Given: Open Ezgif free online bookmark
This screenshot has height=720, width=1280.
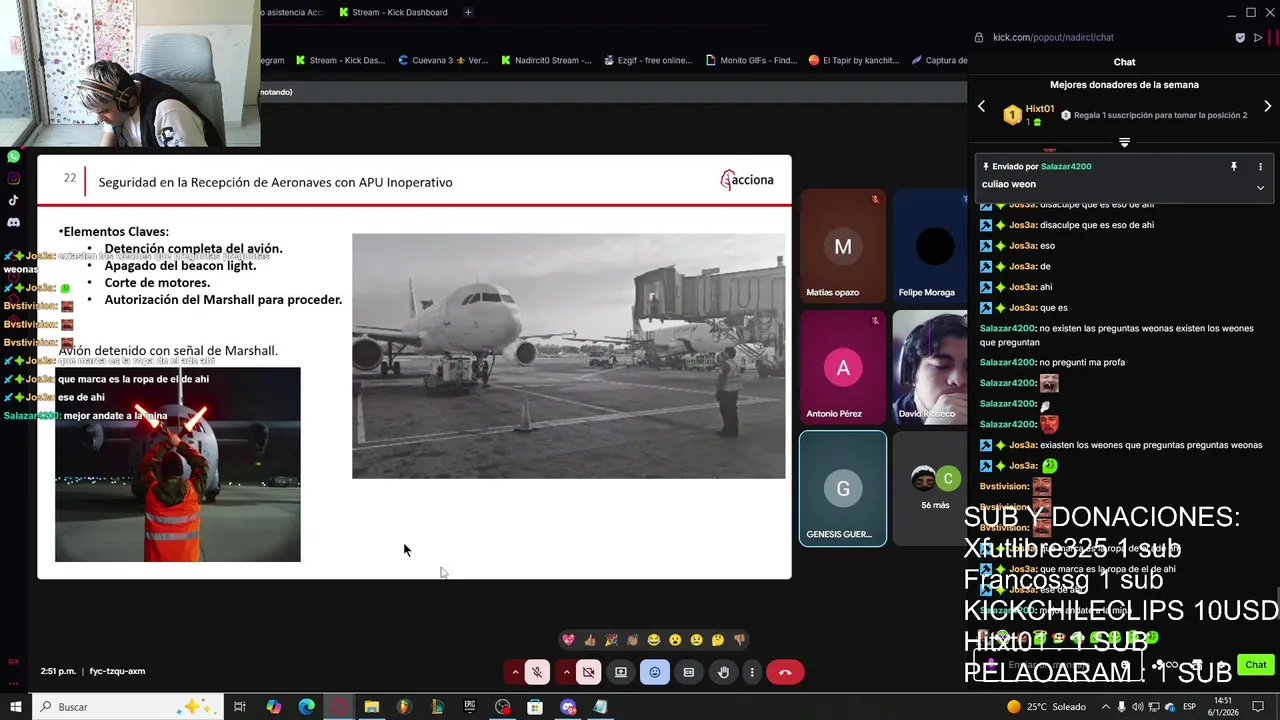Looking at the screenshot, I should pos(648,60).
